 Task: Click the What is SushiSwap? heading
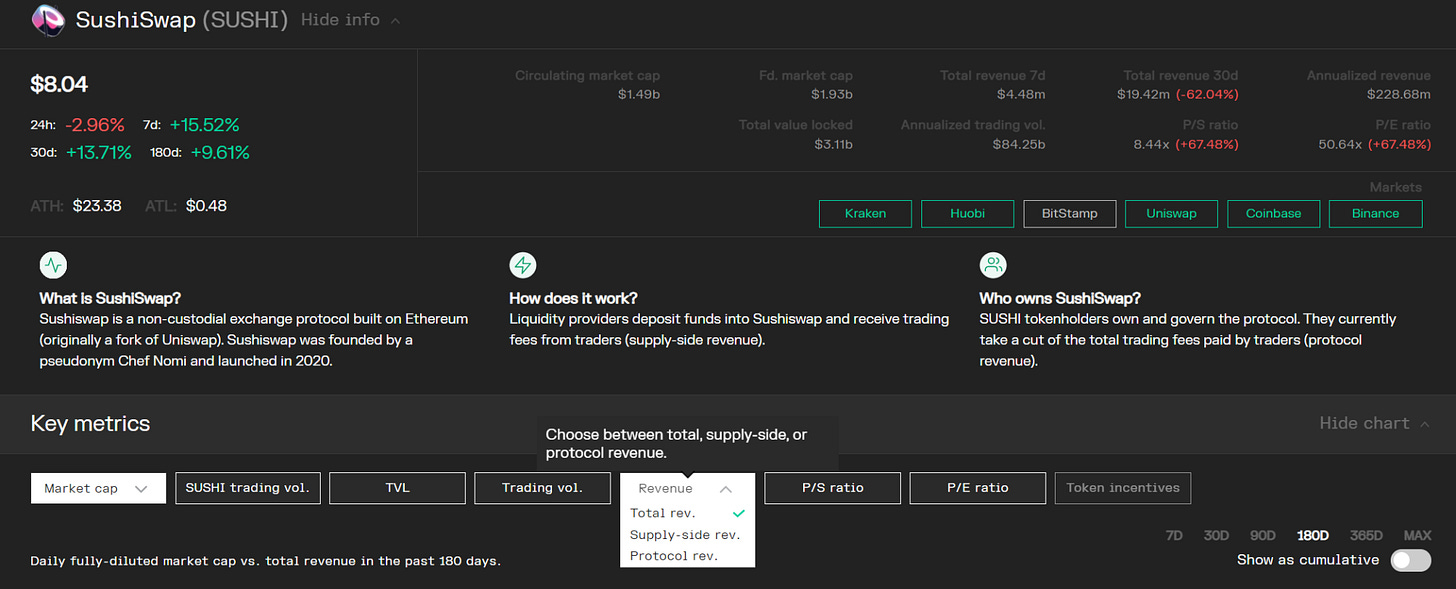(110, 298)
